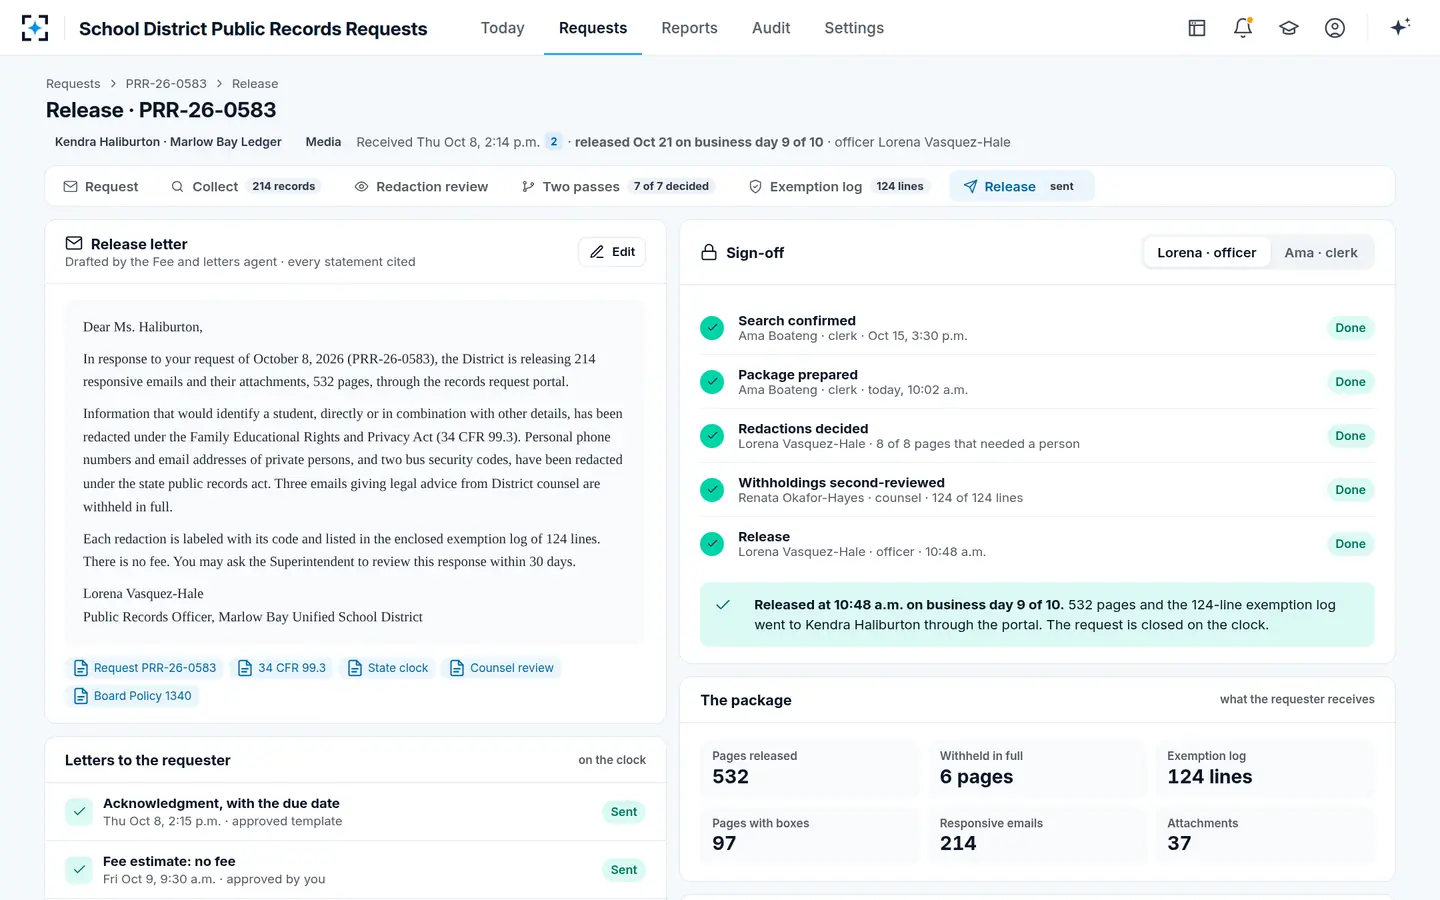Click the Kendra Haliburton requester chip
The image size is (1440, 900).
point(168,142)
